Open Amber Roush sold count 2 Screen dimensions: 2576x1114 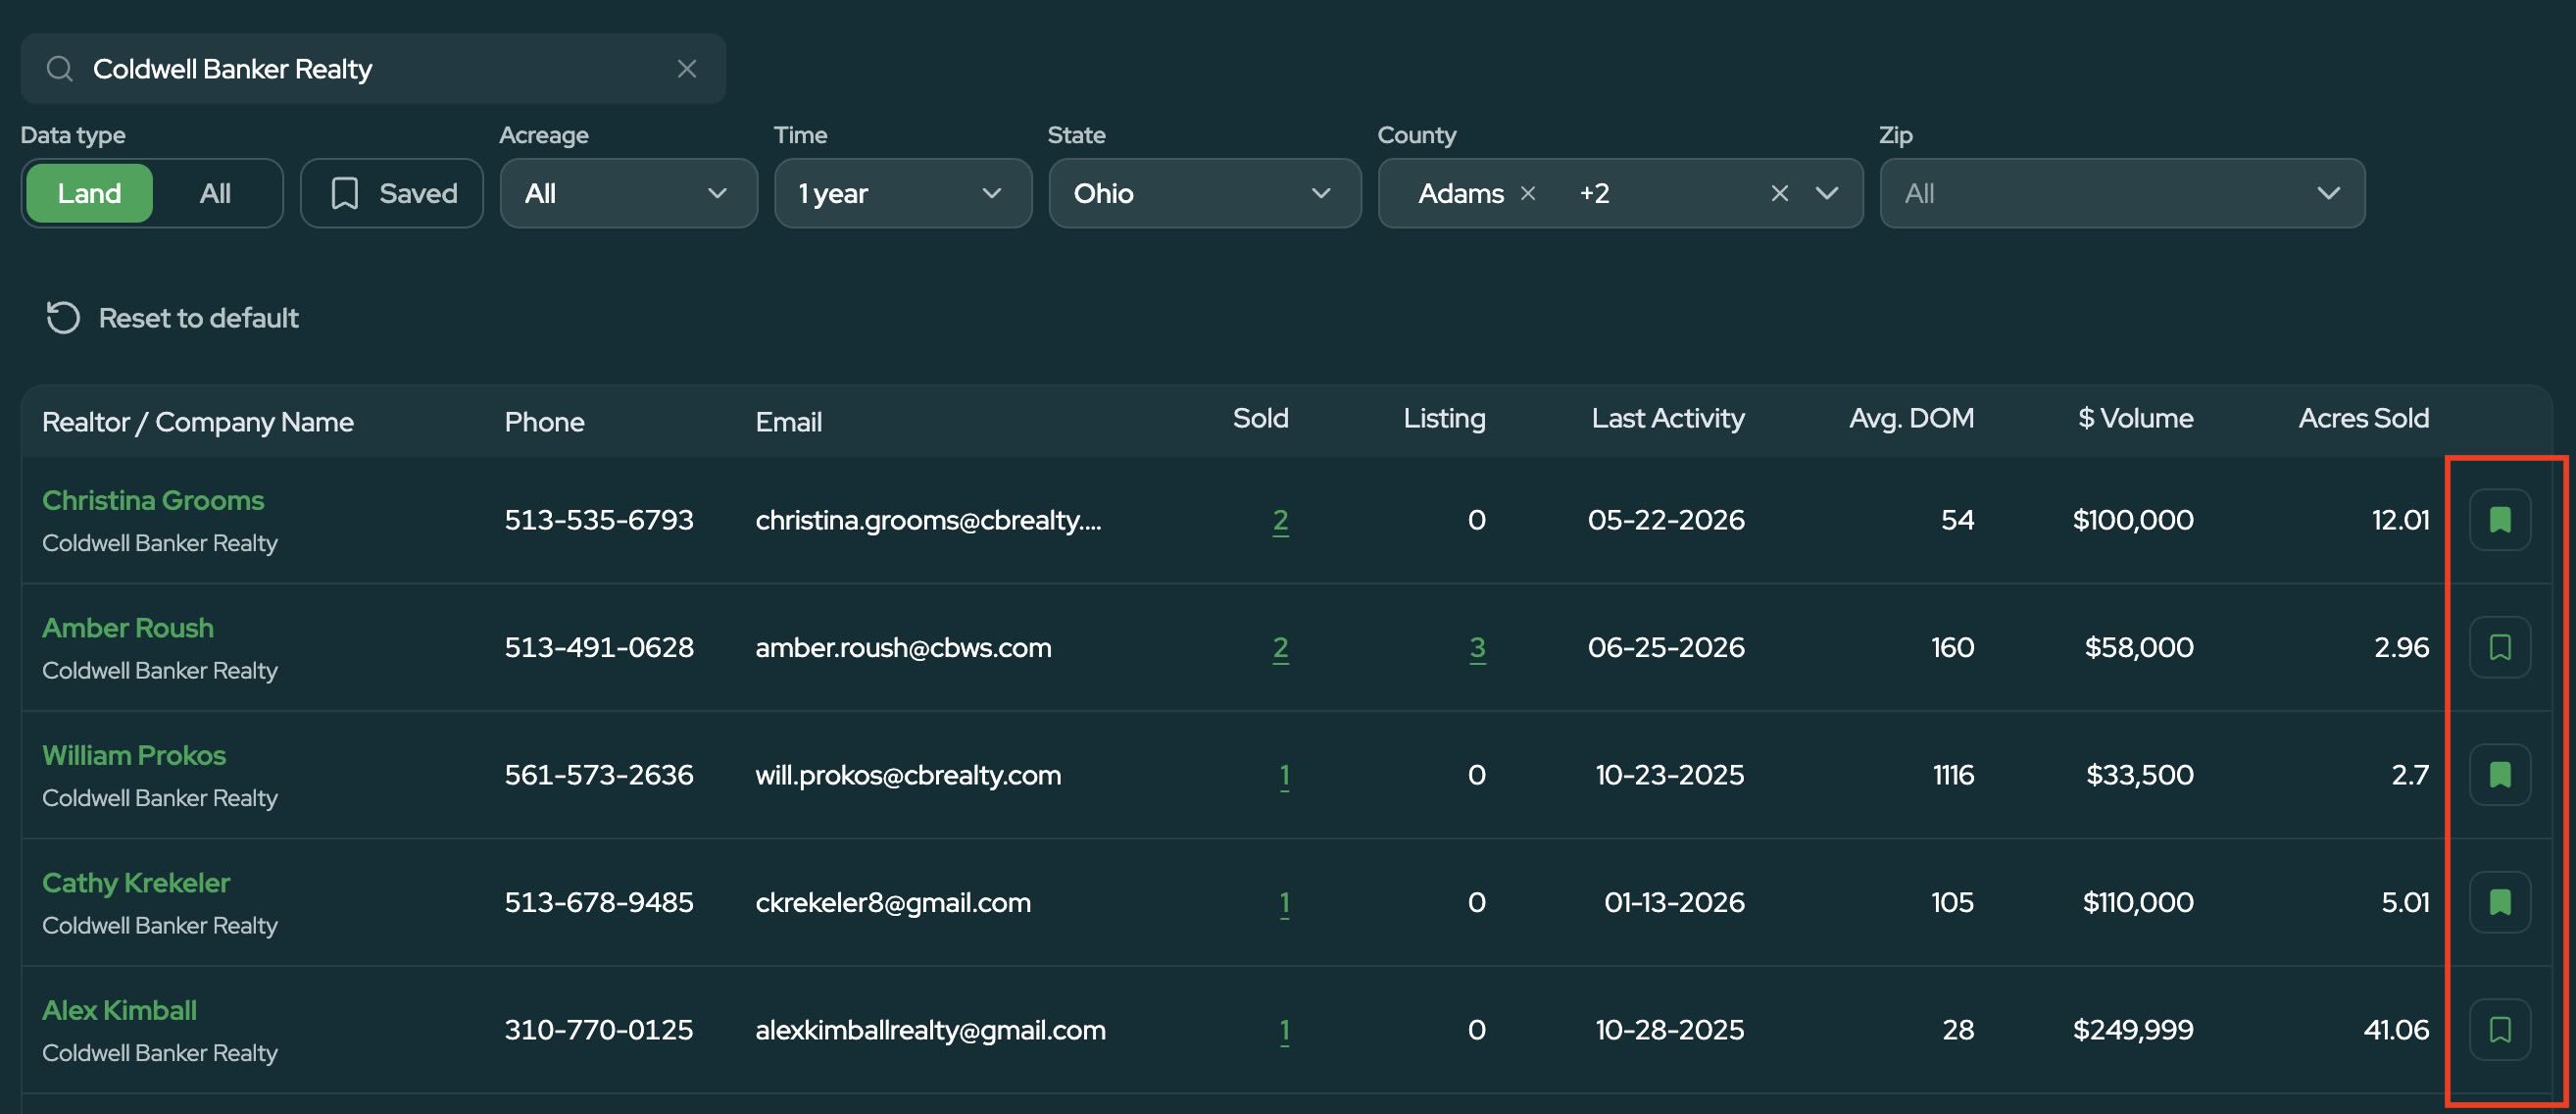coord(1280,648)
